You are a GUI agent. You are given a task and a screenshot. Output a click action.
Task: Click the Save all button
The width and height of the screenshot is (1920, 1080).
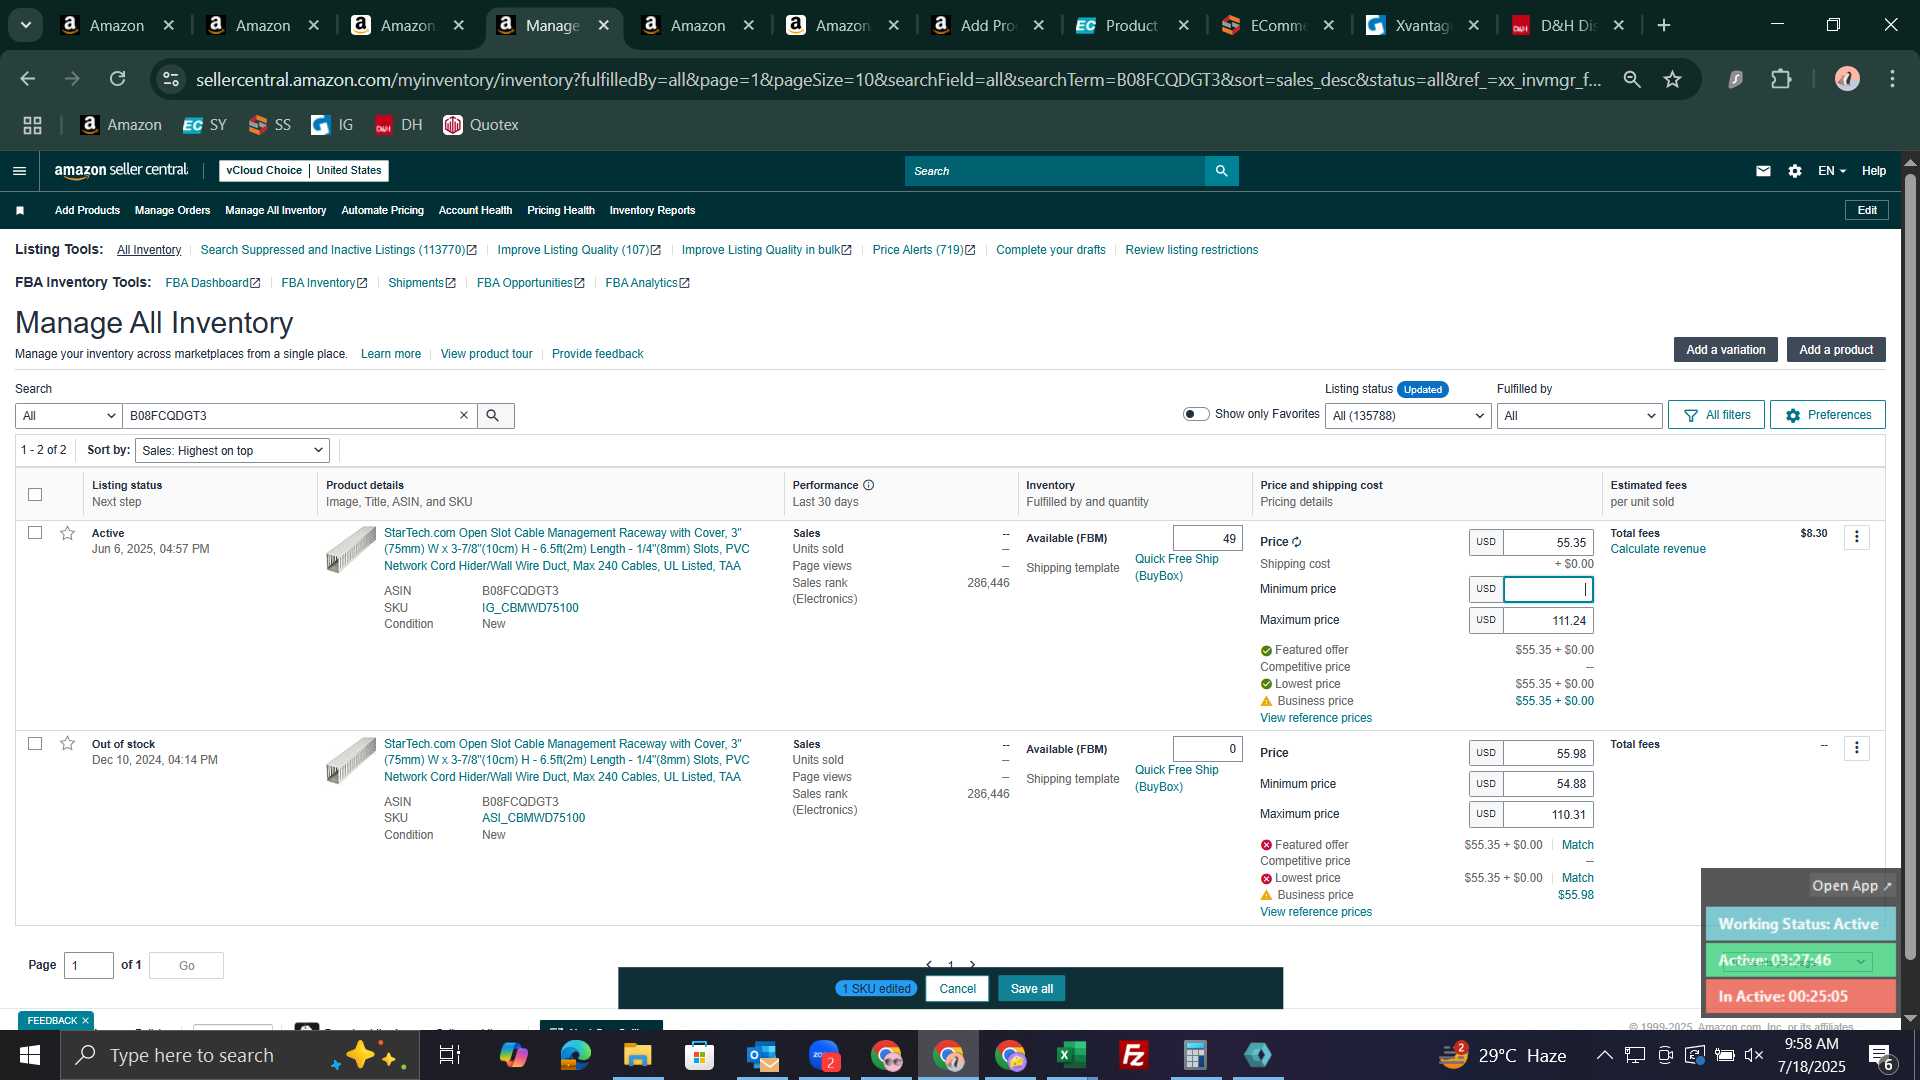1031,989
